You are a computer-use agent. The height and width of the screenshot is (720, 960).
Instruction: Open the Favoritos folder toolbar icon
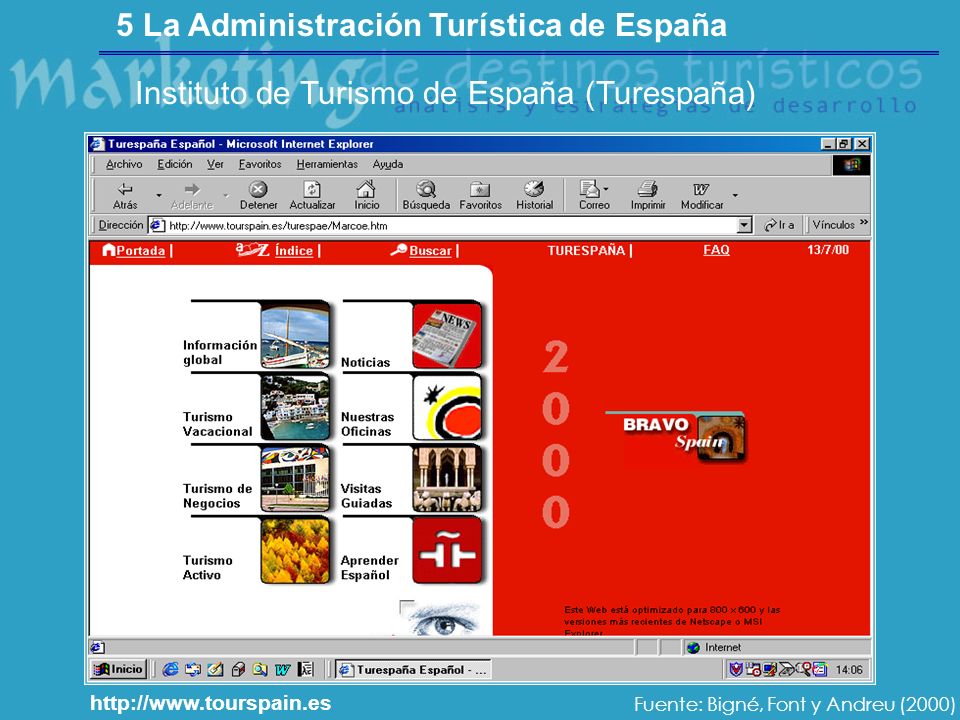(480, 189)
